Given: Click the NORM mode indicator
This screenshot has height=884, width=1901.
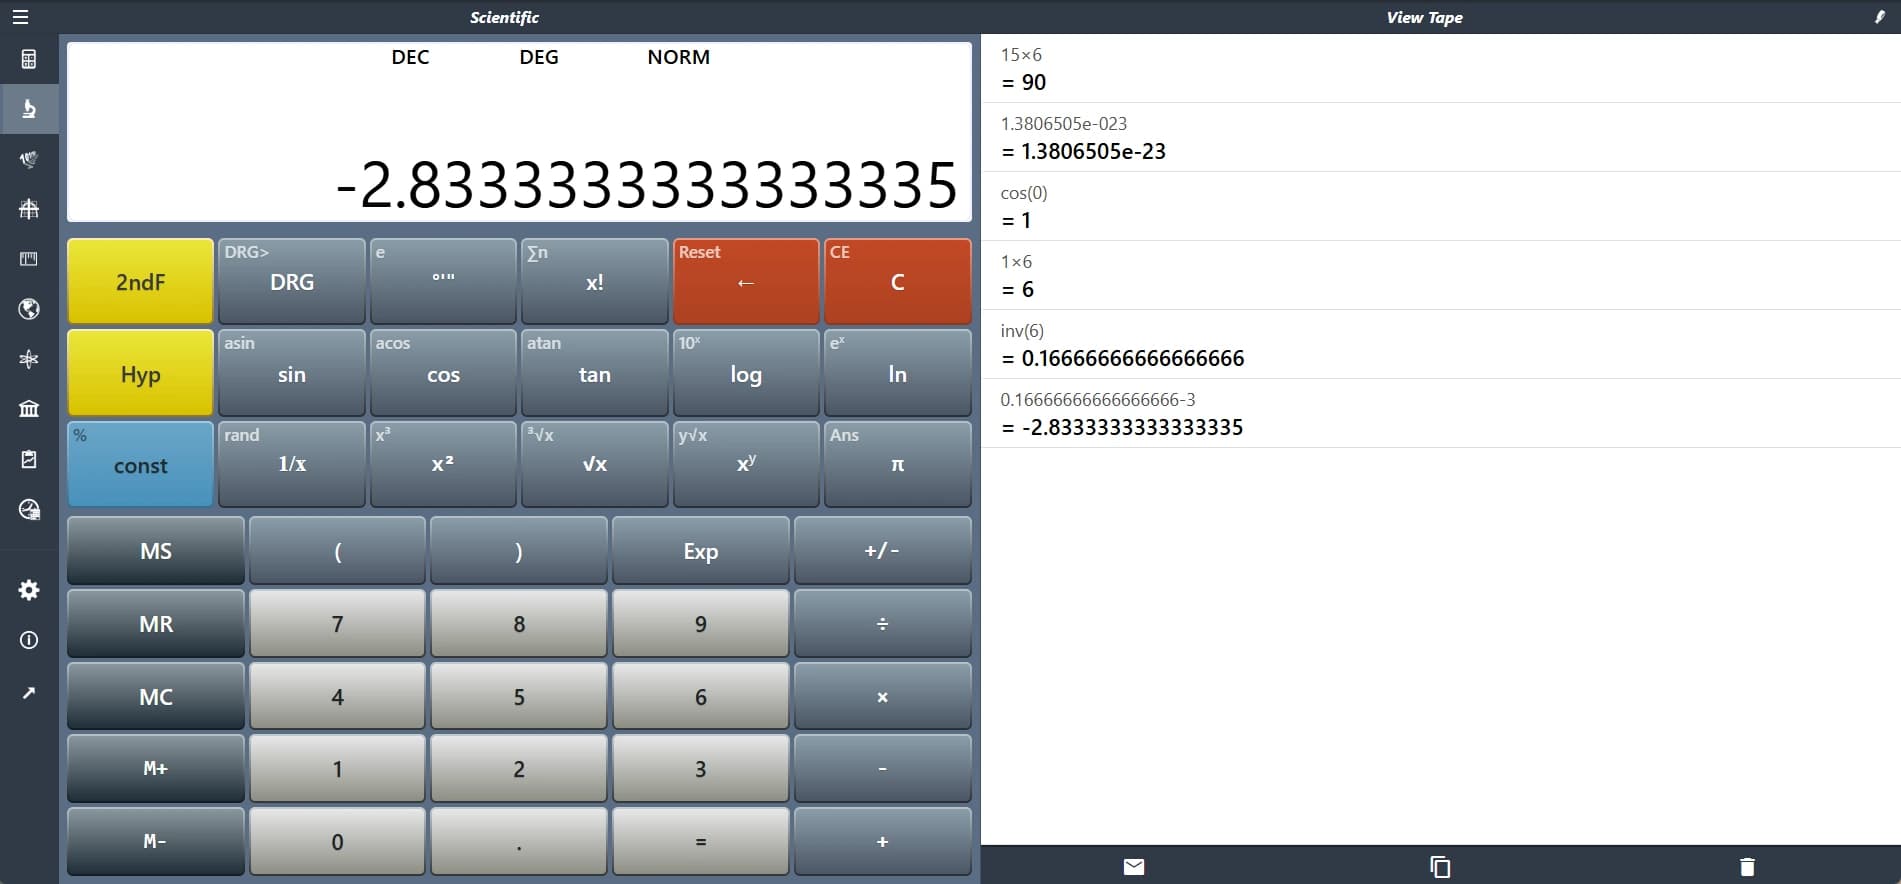Looking at the screenshot, I should [678, 57].
